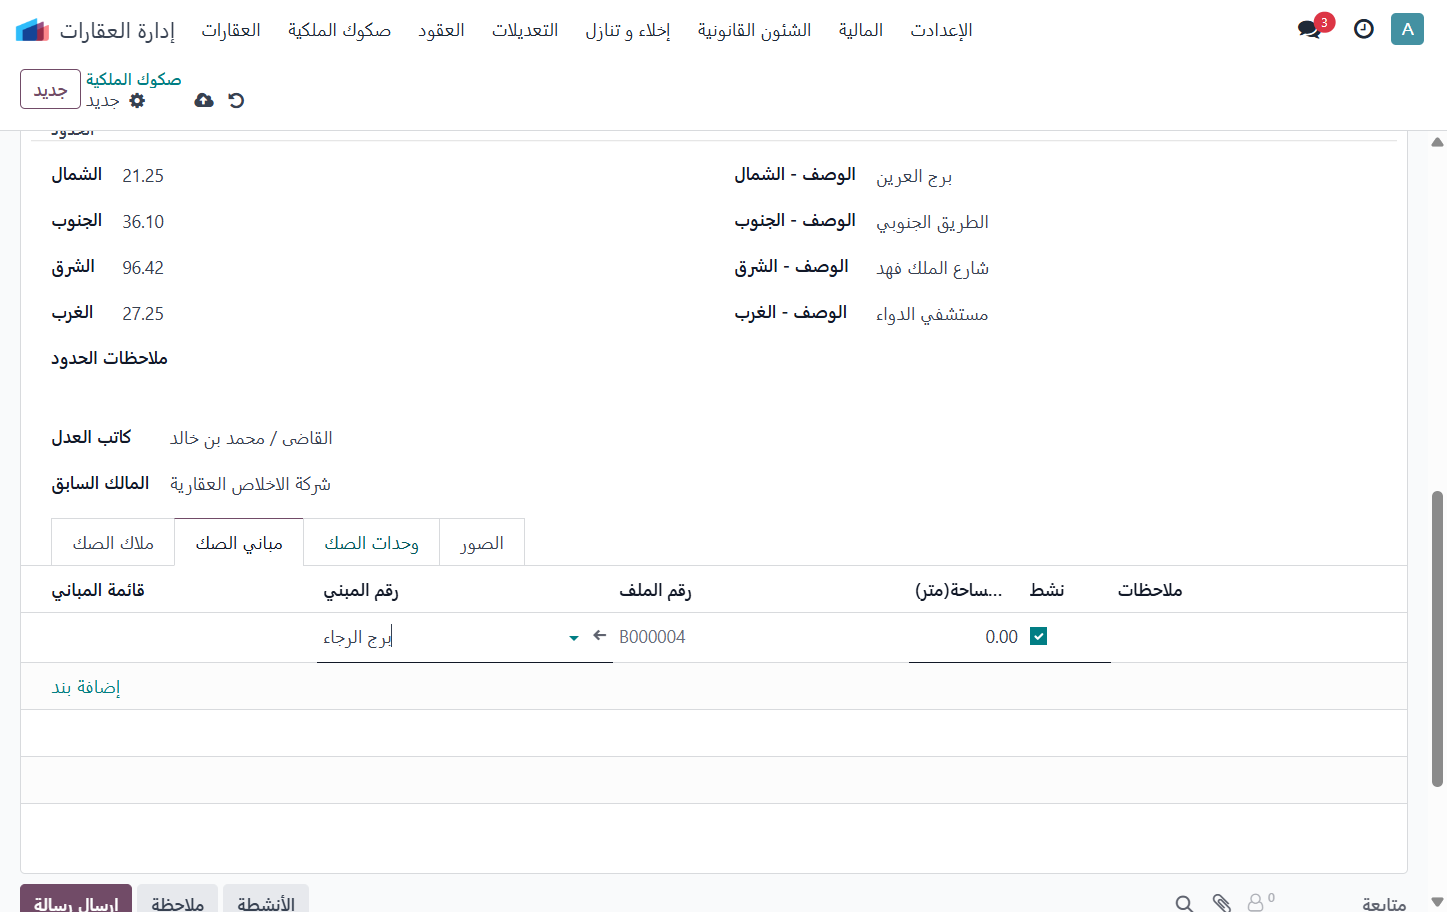Click the صكوك الملكية breadcrumb link
The width and height of the screenshot is (1447, 912).
[134, 79]
